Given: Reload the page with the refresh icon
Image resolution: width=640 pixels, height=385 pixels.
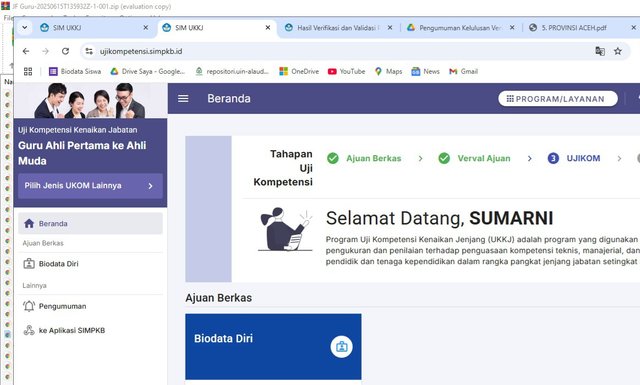Looking at the screenshot, I should click(65, 51).
